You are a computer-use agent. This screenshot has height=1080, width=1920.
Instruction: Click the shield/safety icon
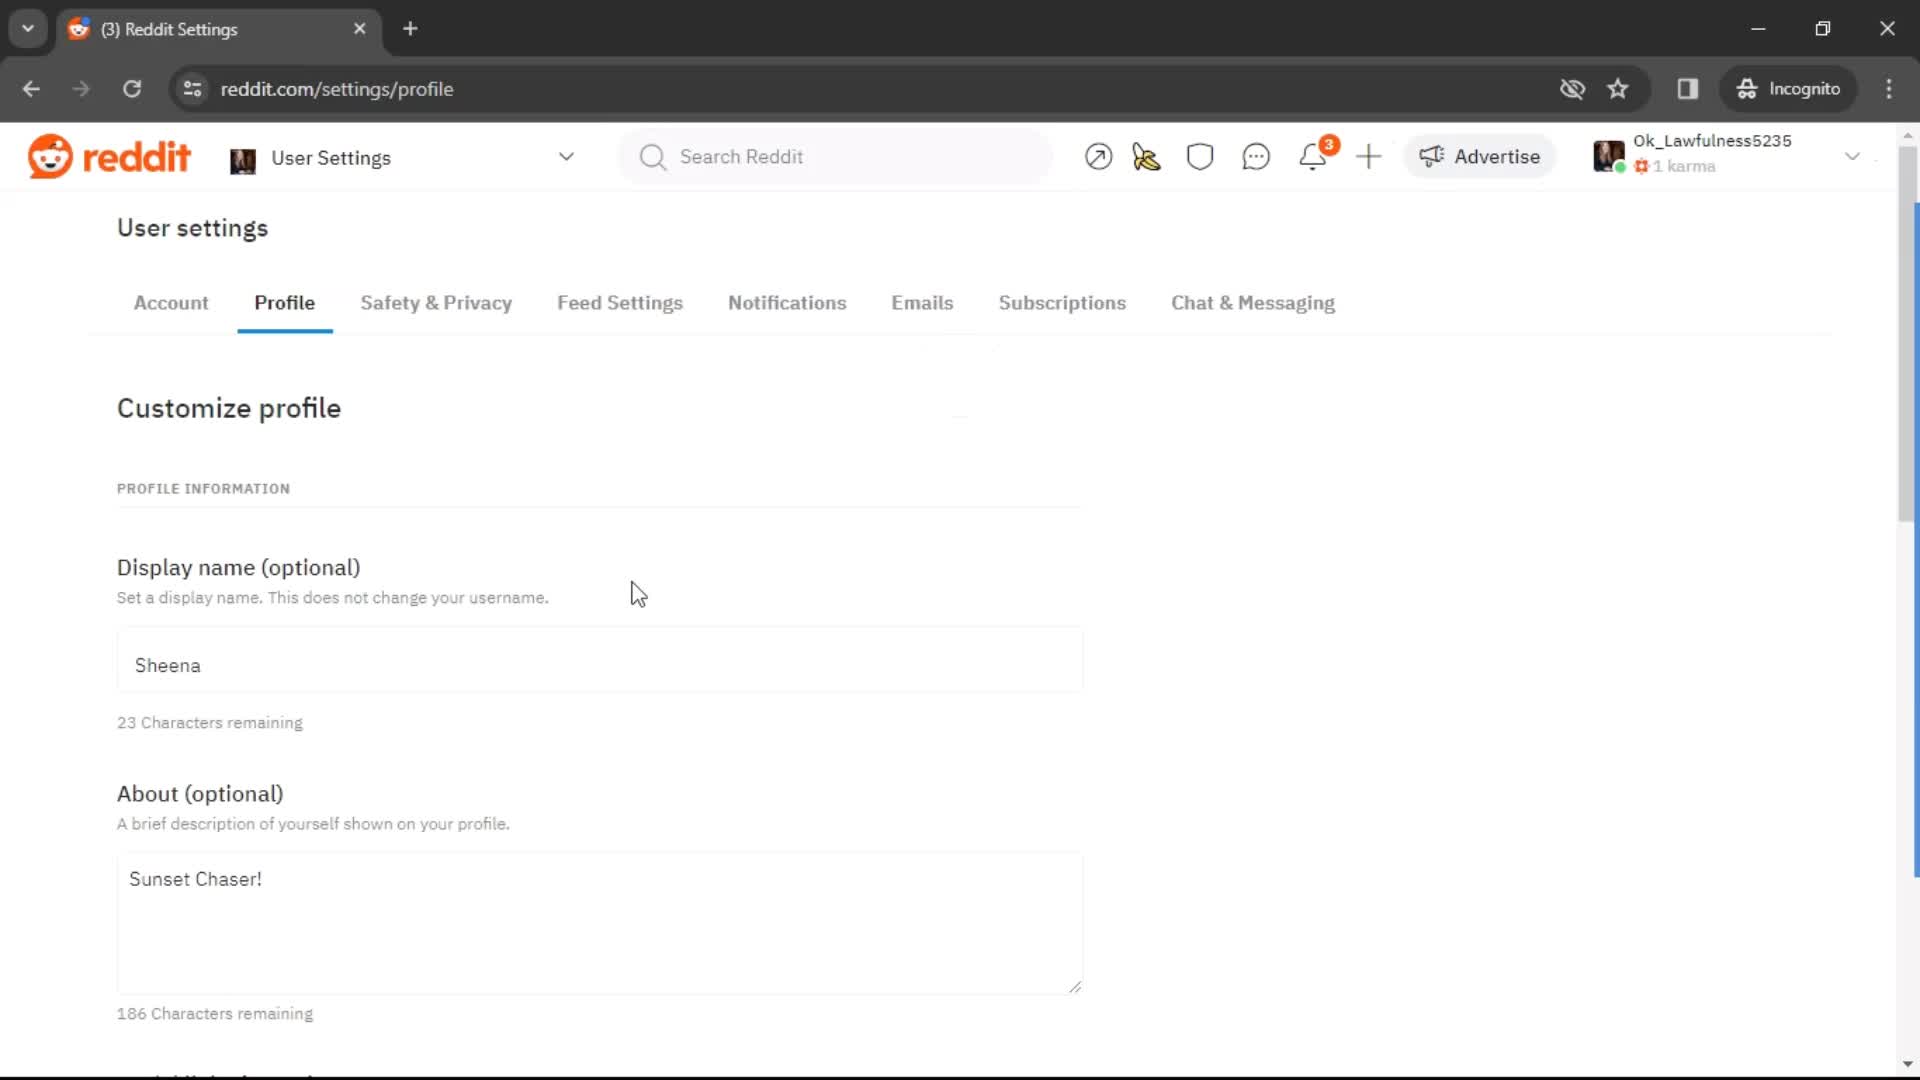[1199, 156]
